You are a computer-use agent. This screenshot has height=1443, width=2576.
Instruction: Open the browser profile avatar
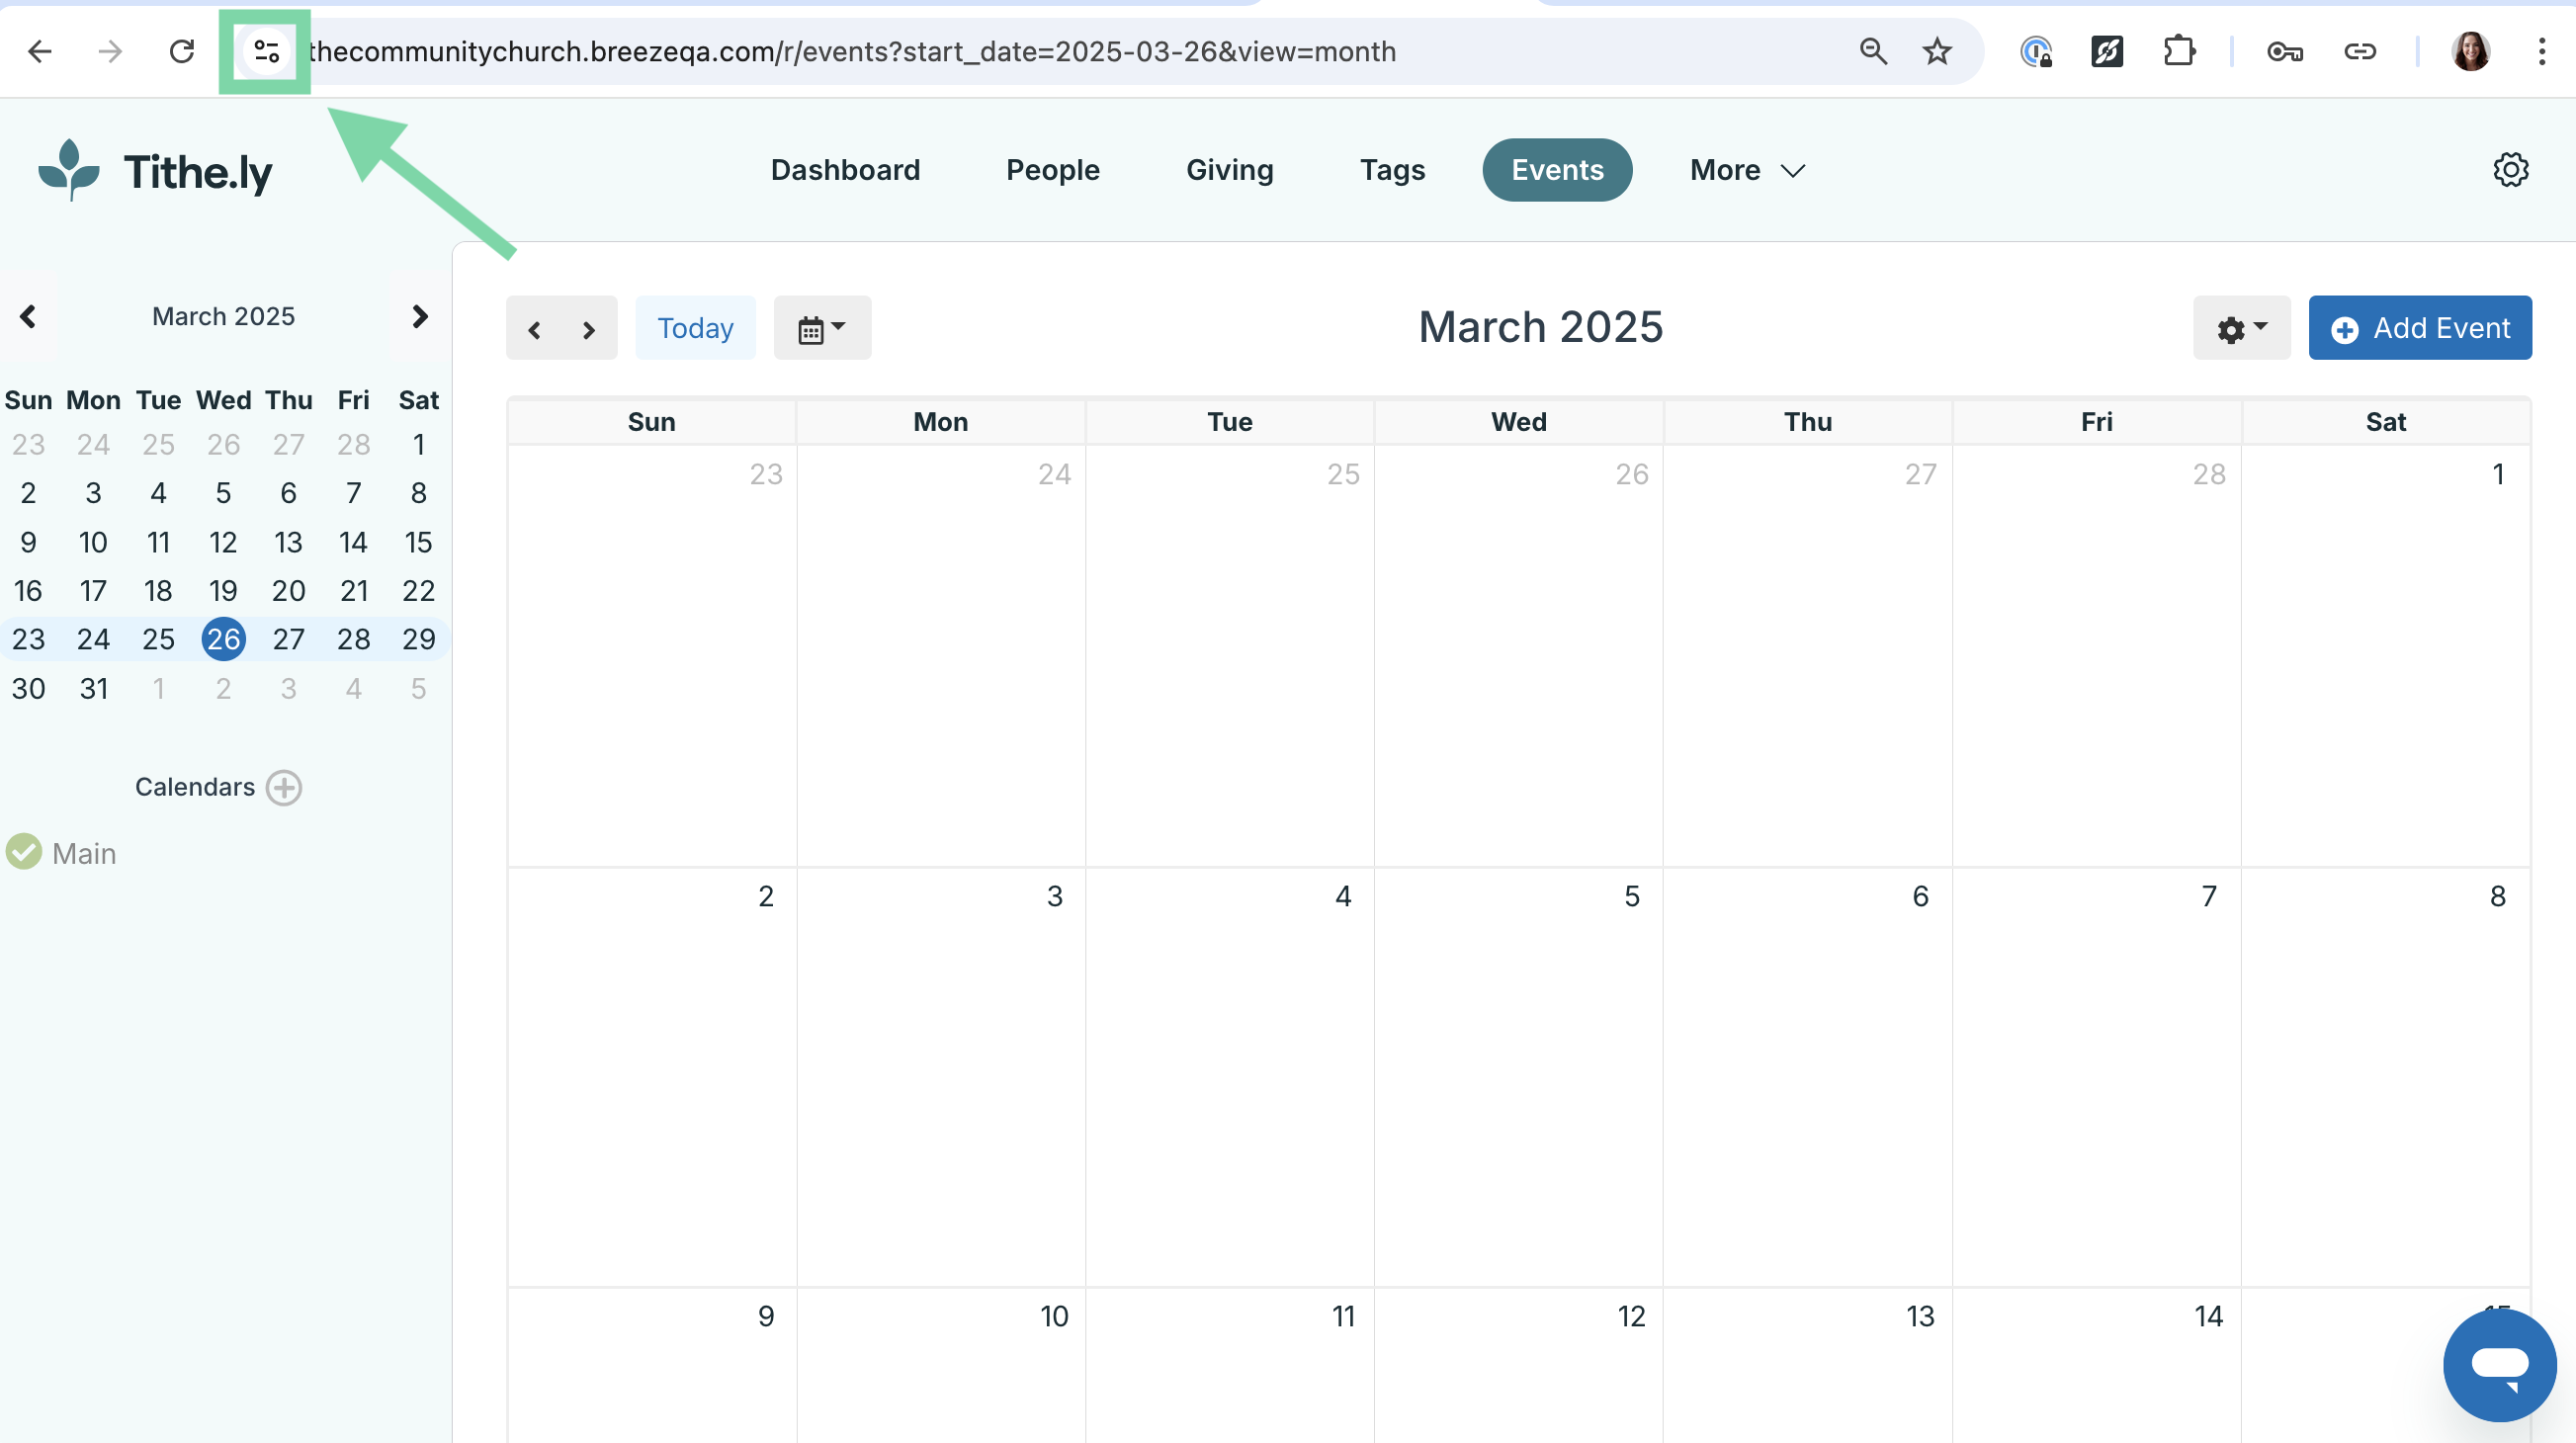[2470, 51]
